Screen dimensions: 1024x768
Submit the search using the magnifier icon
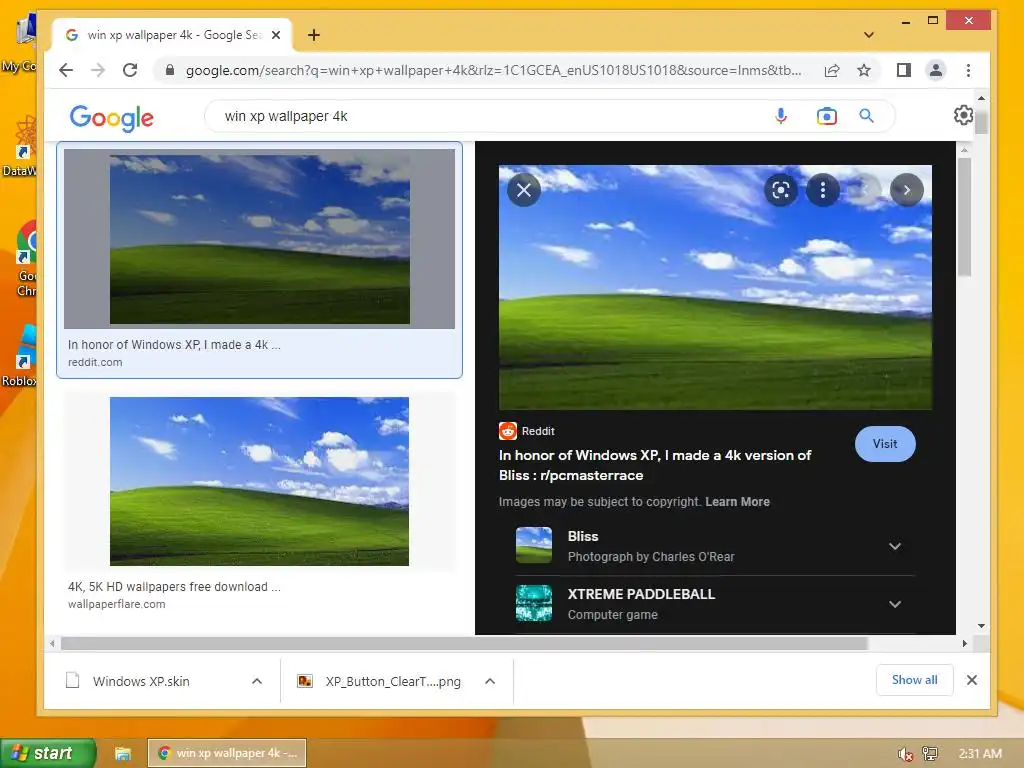(x=866, y=116)
